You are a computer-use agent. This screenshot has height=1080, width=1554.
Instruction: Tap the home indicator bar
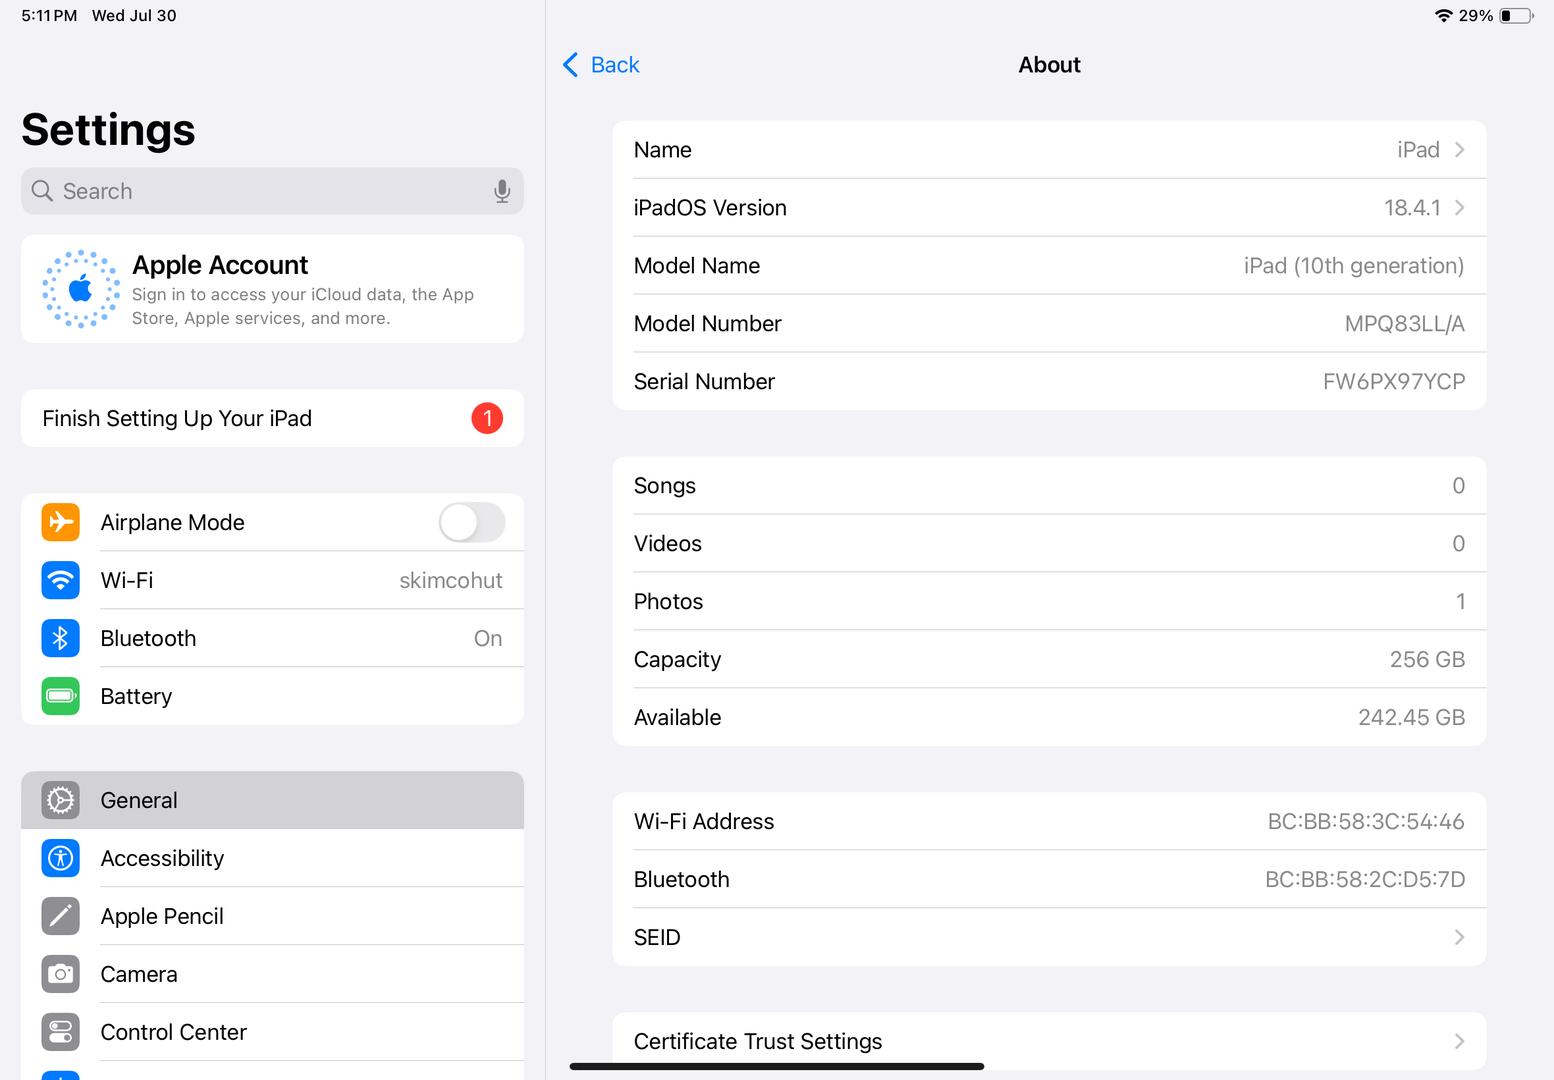pyautogui.click(x=777, y=1066)
